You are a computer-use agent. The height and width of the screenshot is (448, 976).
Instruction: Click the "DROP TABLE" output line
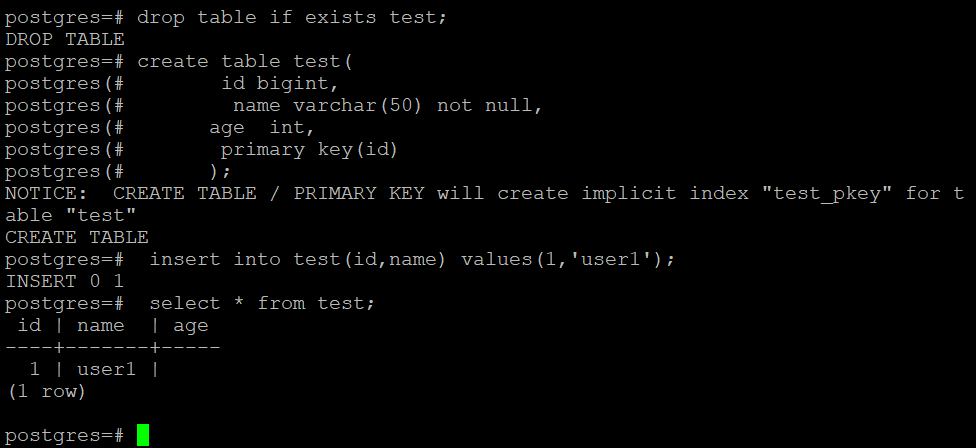65,40
